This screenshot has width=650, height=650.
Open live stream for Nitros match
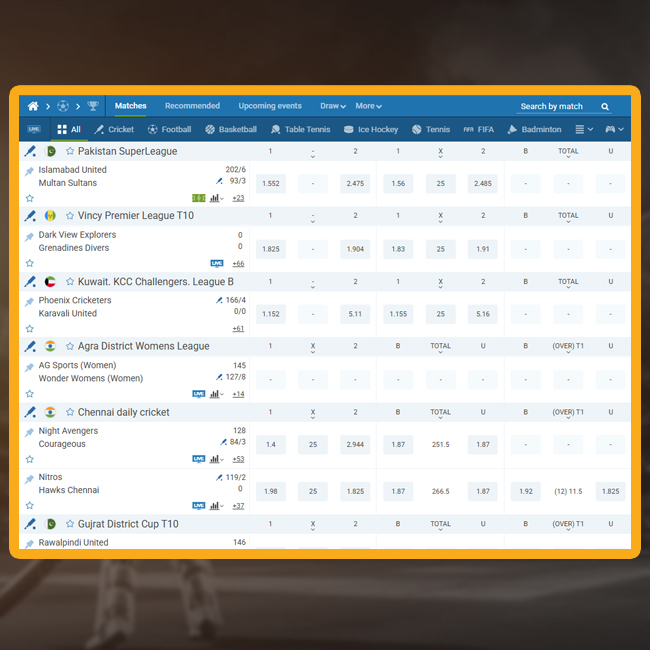pos(199,506)
